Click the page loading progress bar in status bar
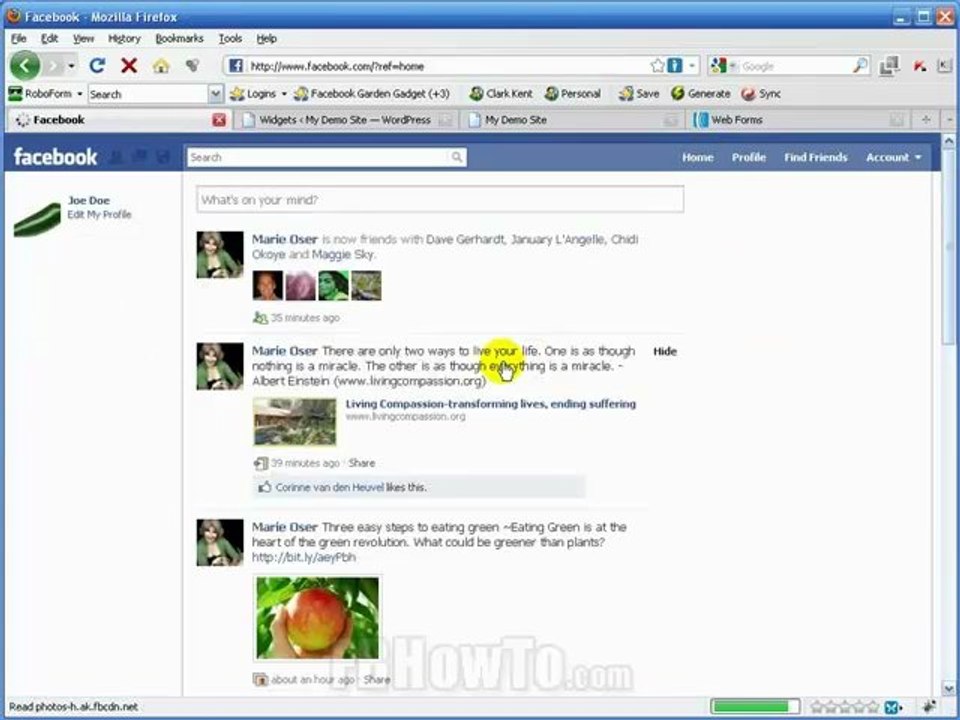This screenshot has height=720, width=960. [754, 707]
